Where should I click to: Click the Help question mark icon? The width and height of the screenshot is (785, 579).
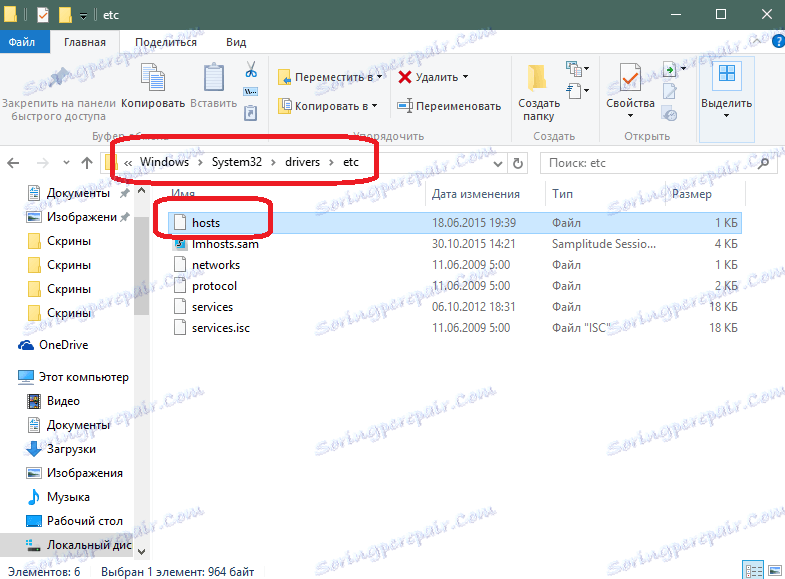pos(778,42)
